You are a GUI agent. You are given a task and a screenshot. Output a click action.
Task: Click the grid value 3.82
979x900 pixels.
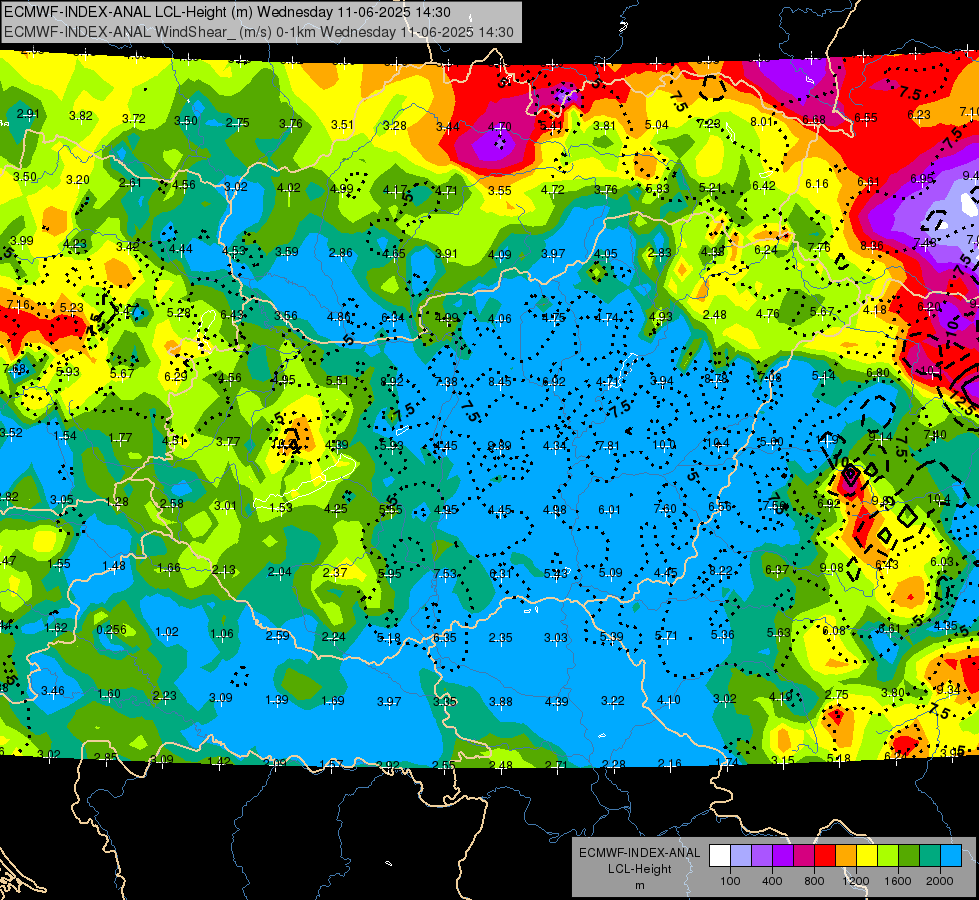81,116
